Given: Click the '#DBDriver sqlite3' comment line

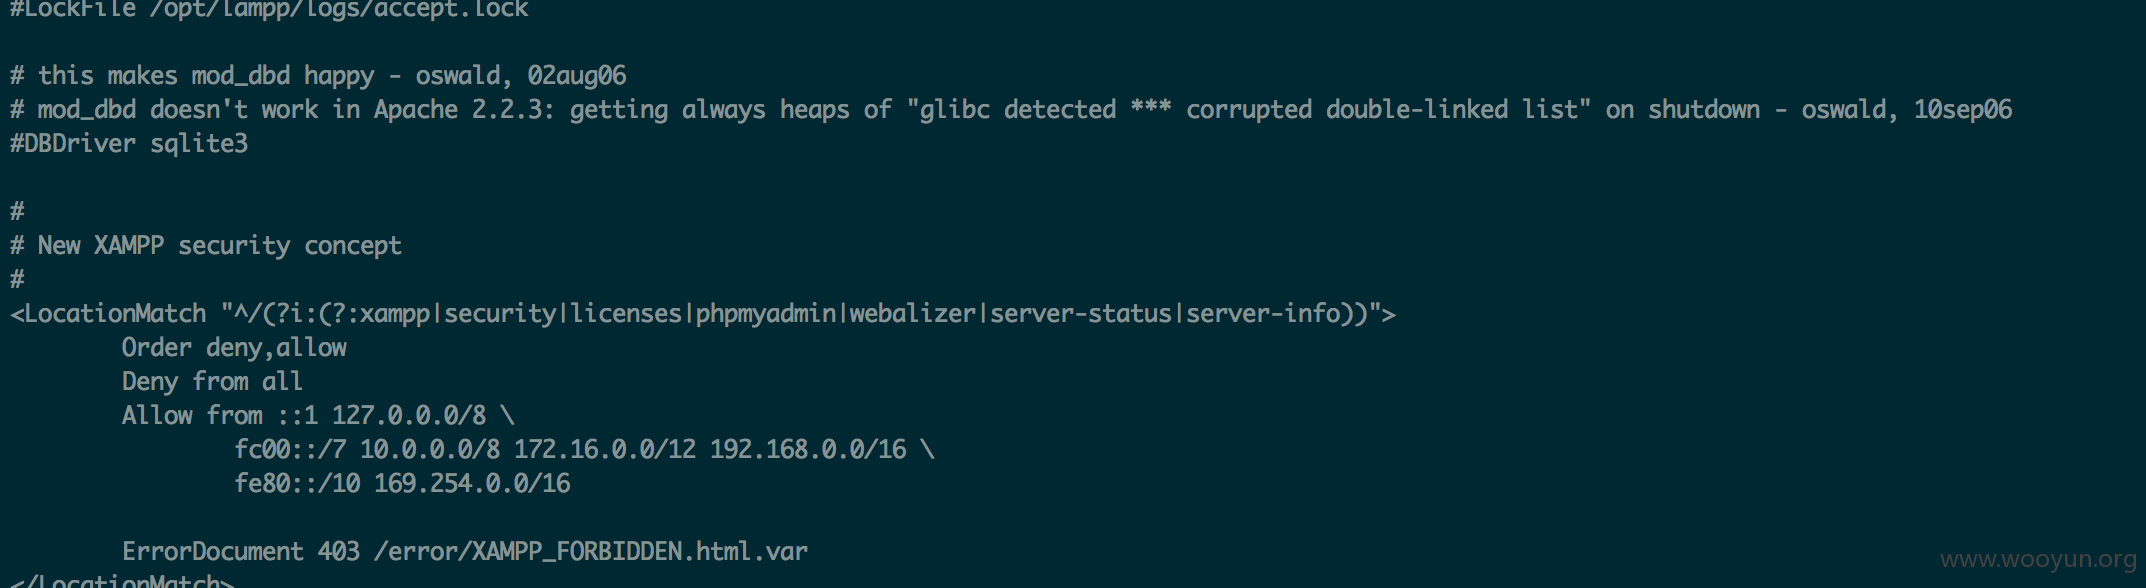Looking at the screenshot, I should tap(129, 144).
